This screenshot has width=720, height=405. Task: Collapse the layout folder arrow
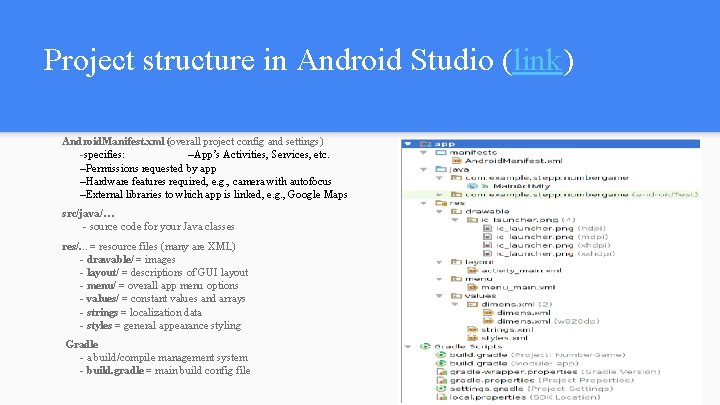(x=439, y=262)
